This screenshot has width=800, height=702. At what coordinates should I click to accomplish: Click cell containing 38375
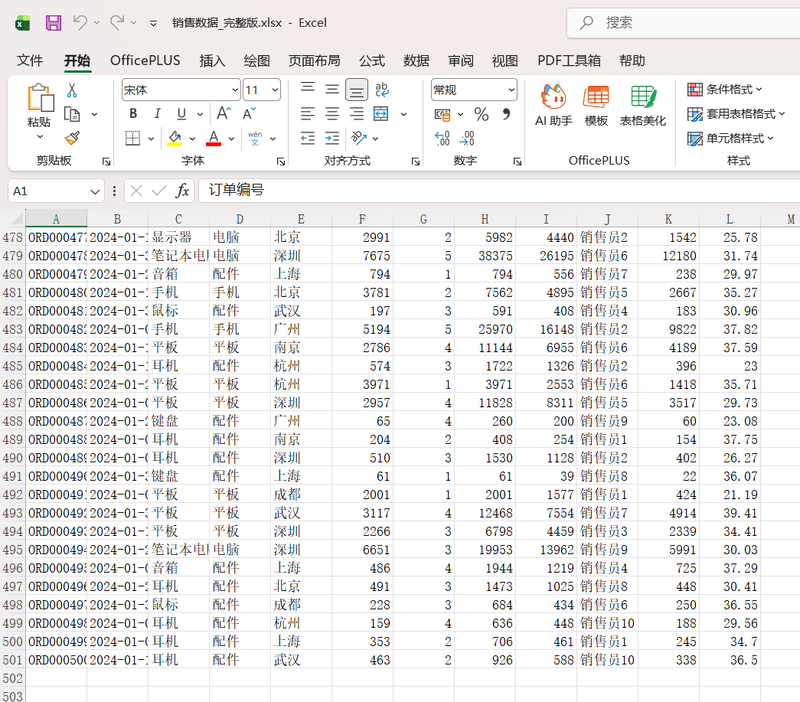pos(485,256)
